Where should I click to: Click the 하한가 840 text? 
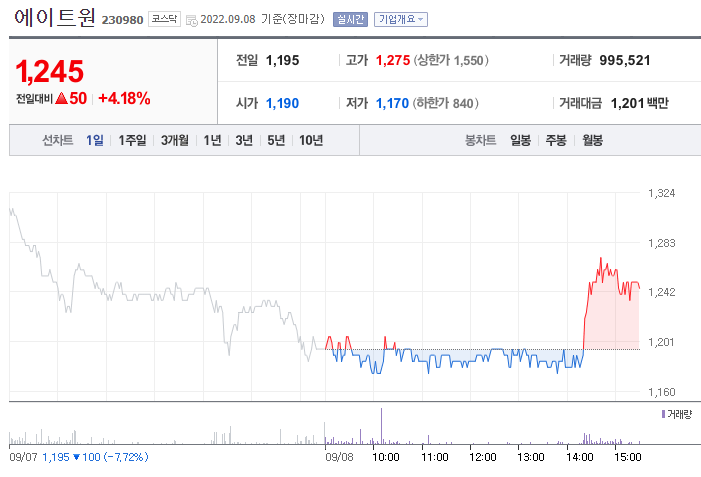[445, 103]
